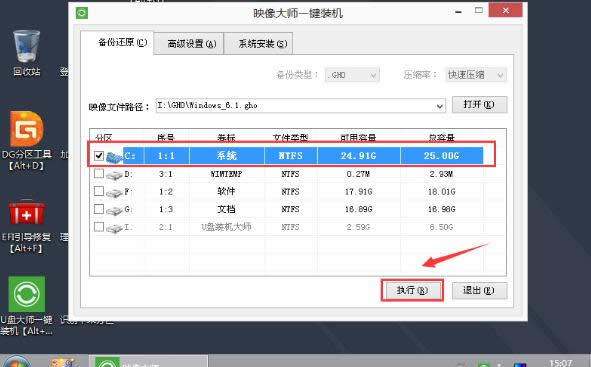The height and width of the screenshot is (367, 591).
Task: Click the 可用容量 column header
Action: pyautogui.click(x=358, y=138)
